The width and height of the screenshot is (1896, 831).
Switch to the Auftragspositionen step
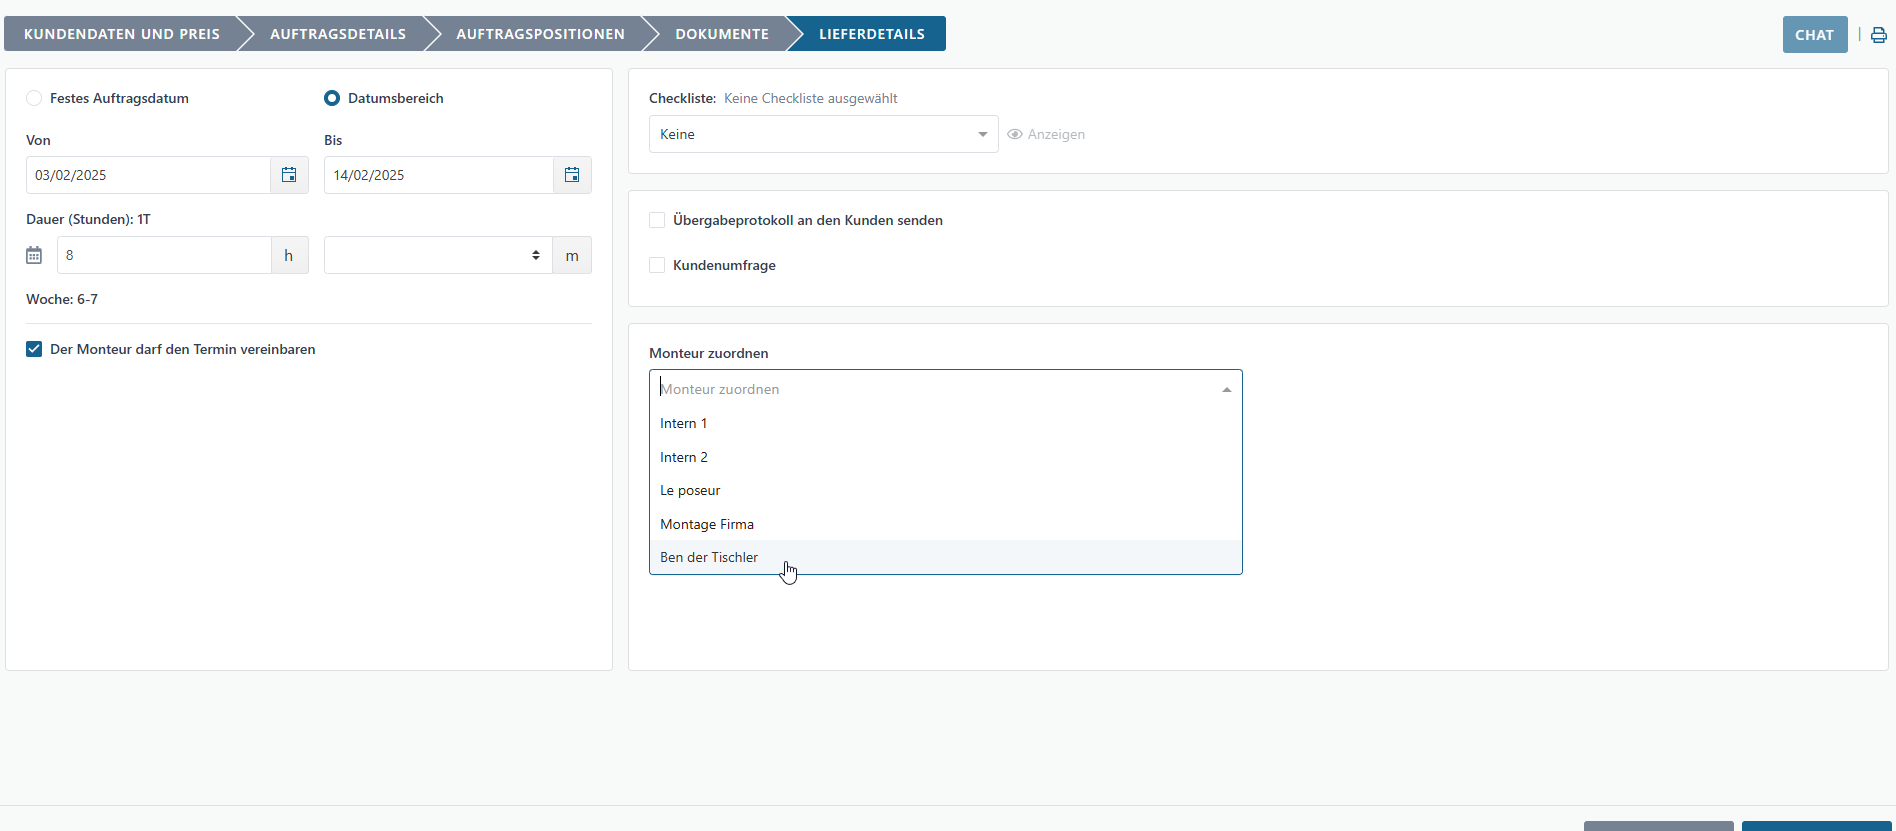[x=540, y=34]
